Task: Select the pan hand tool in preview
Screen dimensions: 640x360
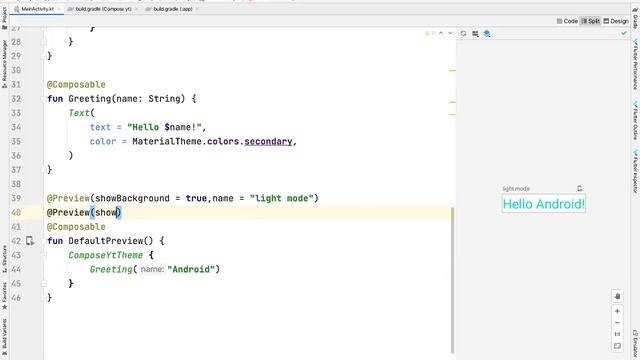Action: point(617,296)
